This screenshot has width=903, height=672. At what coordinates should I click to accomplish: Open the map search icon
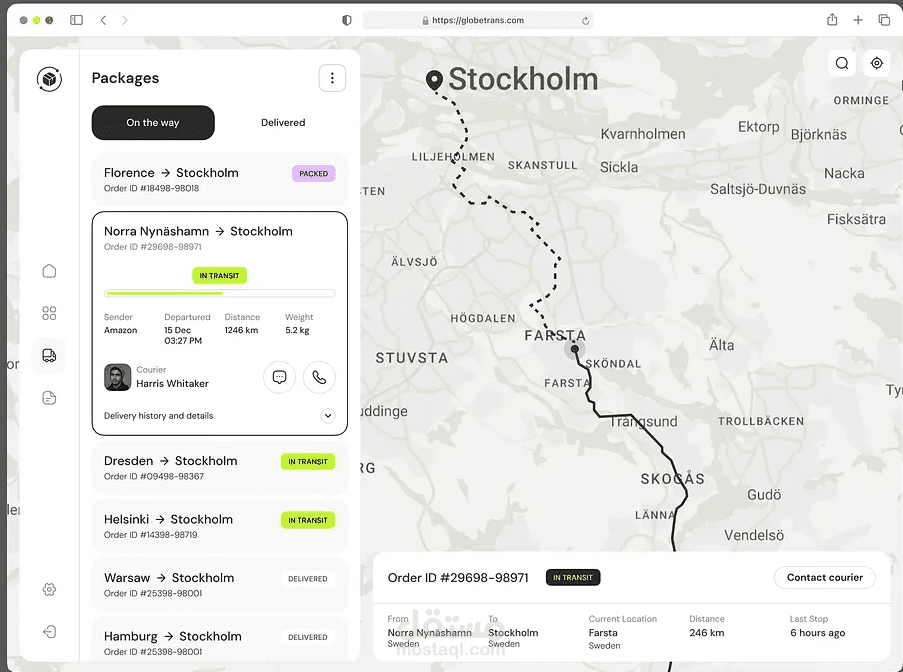coord(842,62)
